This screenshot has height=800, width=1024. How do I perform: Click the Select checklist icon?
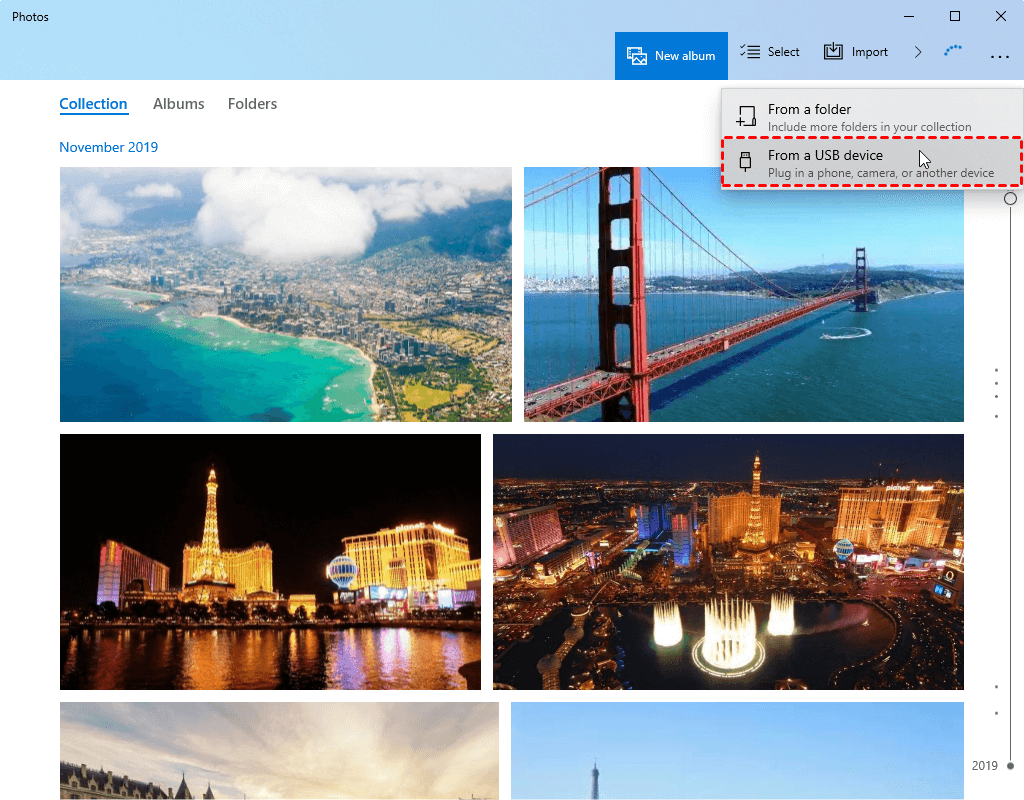[750, 51]
